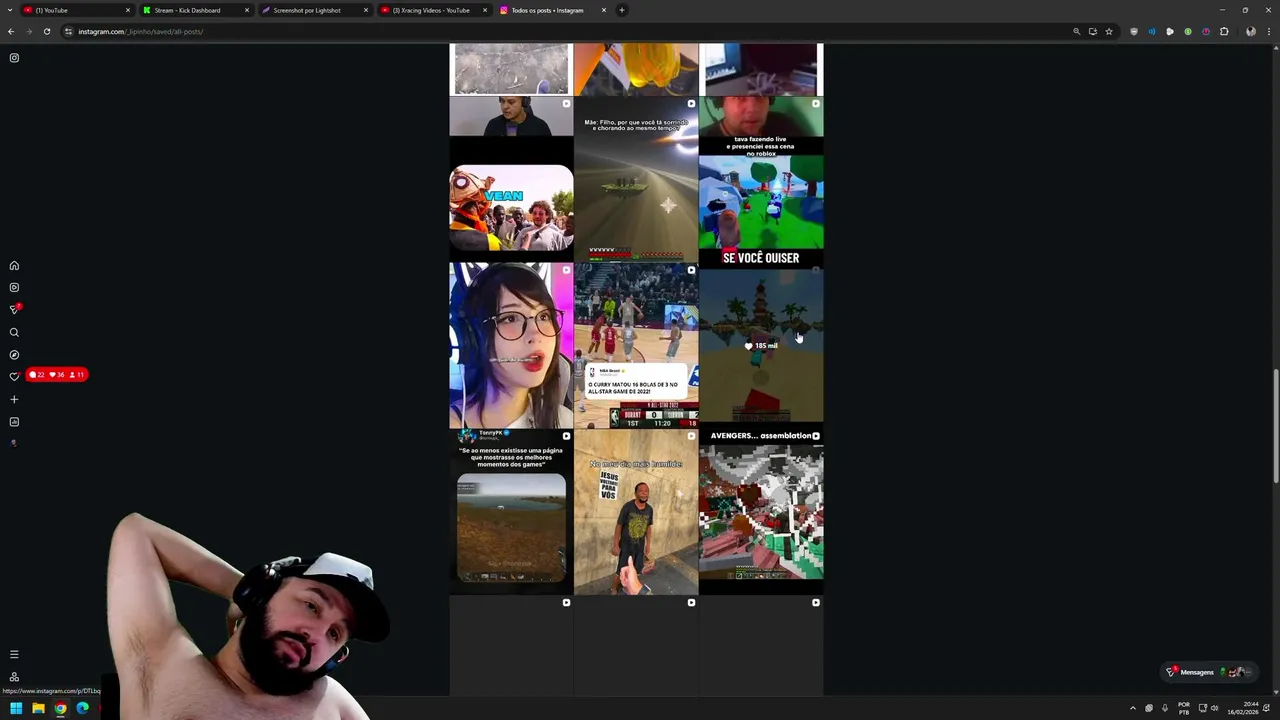
Task: Open the TonnyPK melhores momentos dos games post
Action: click(x=511, y=512)
